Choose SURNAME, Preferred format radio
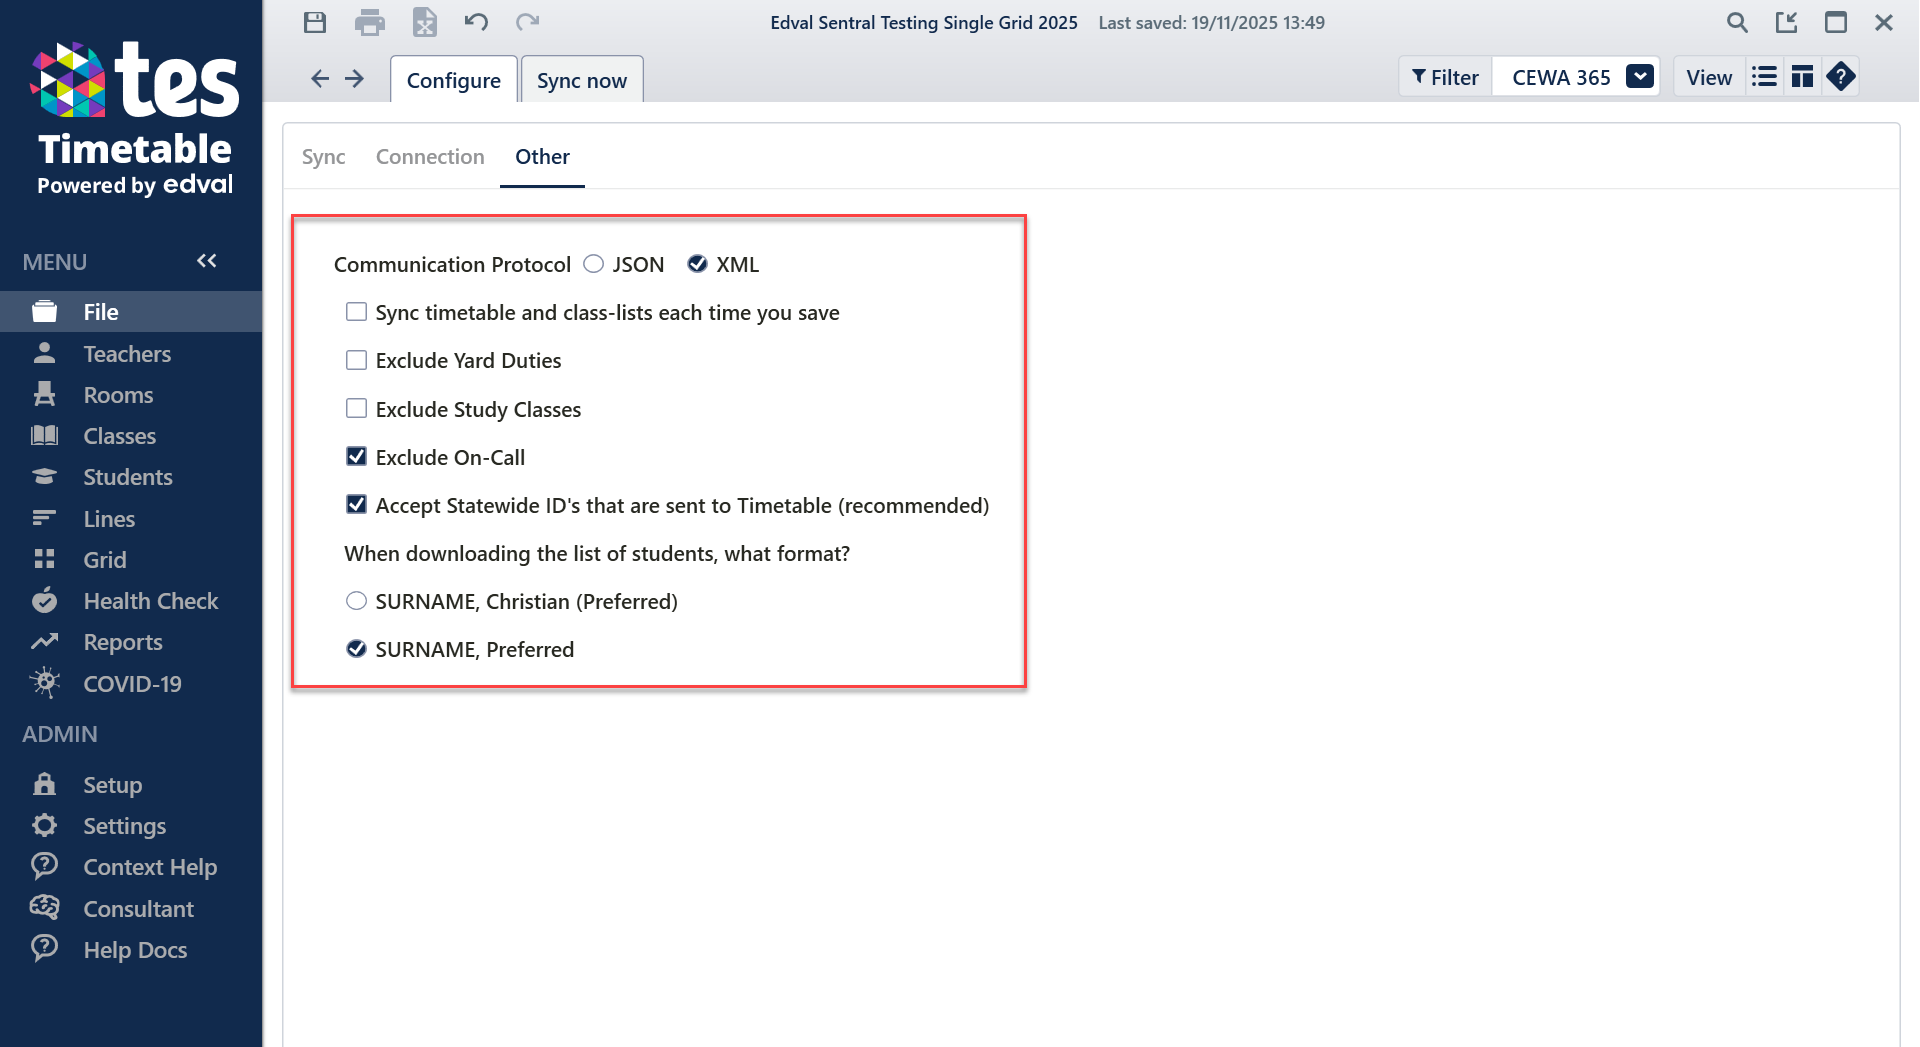 tap(356, 649)
